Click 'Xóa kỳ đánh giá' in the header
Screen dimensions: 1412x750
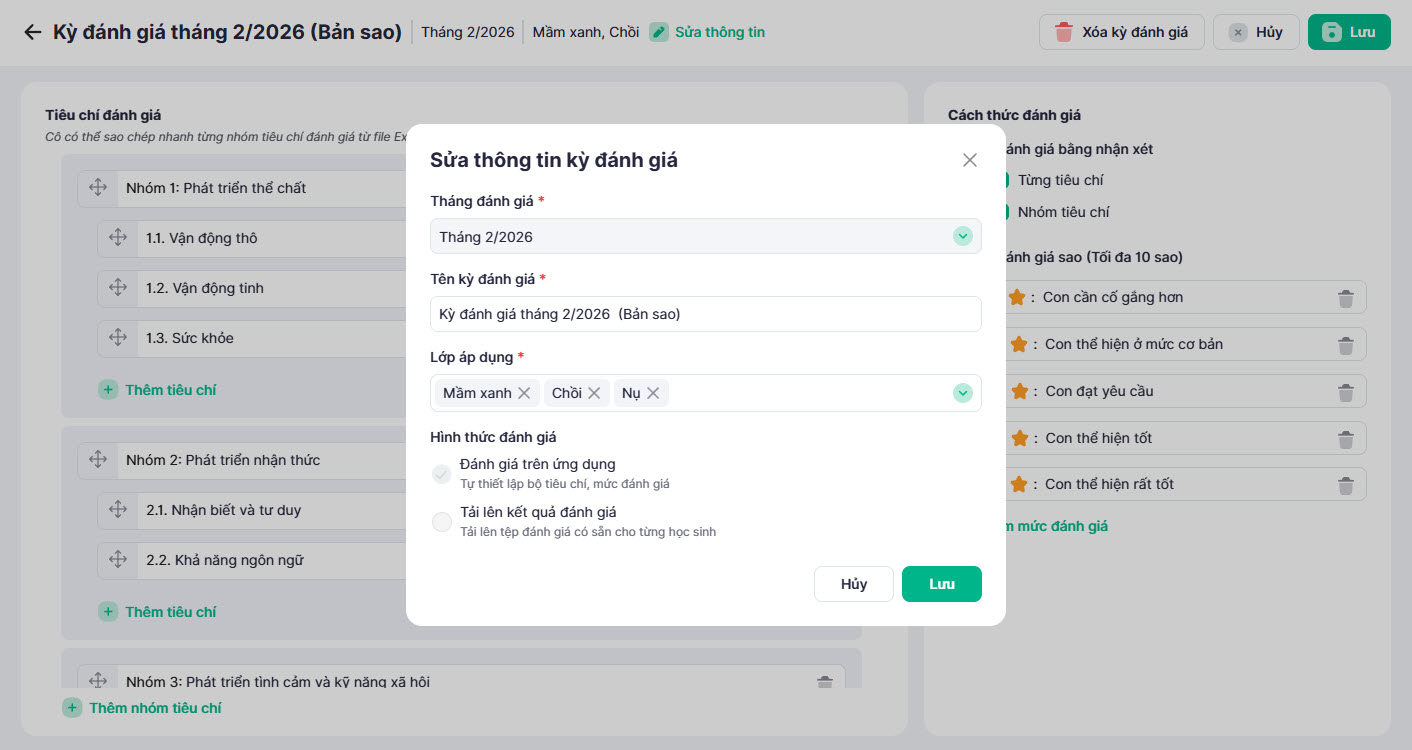1121,32
